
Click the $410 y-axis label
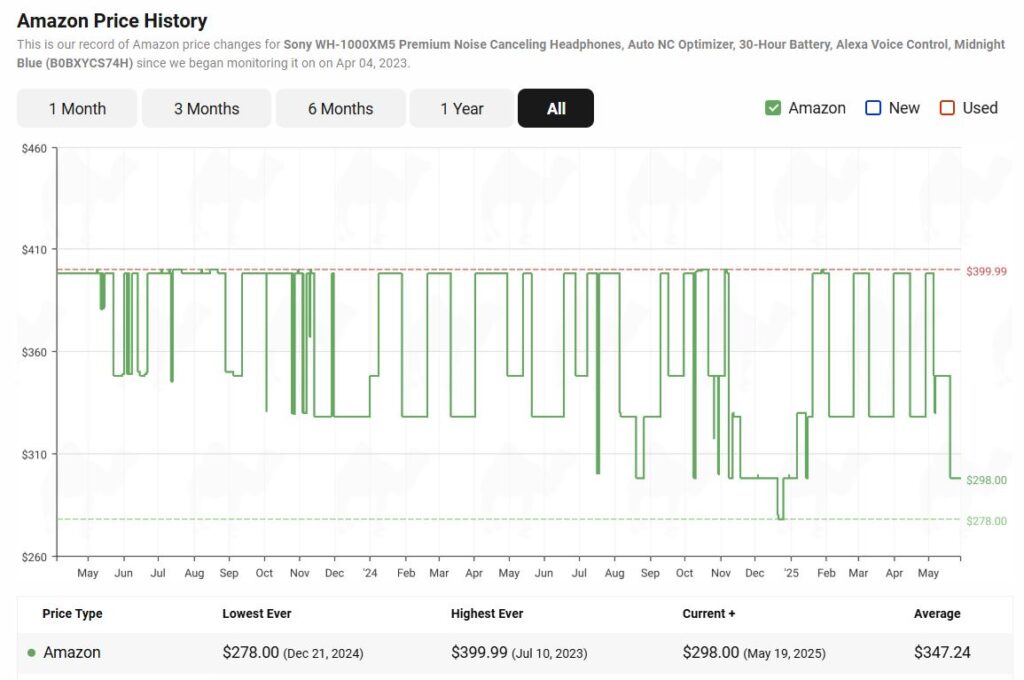pyautogui.click(x=34, y=250)
